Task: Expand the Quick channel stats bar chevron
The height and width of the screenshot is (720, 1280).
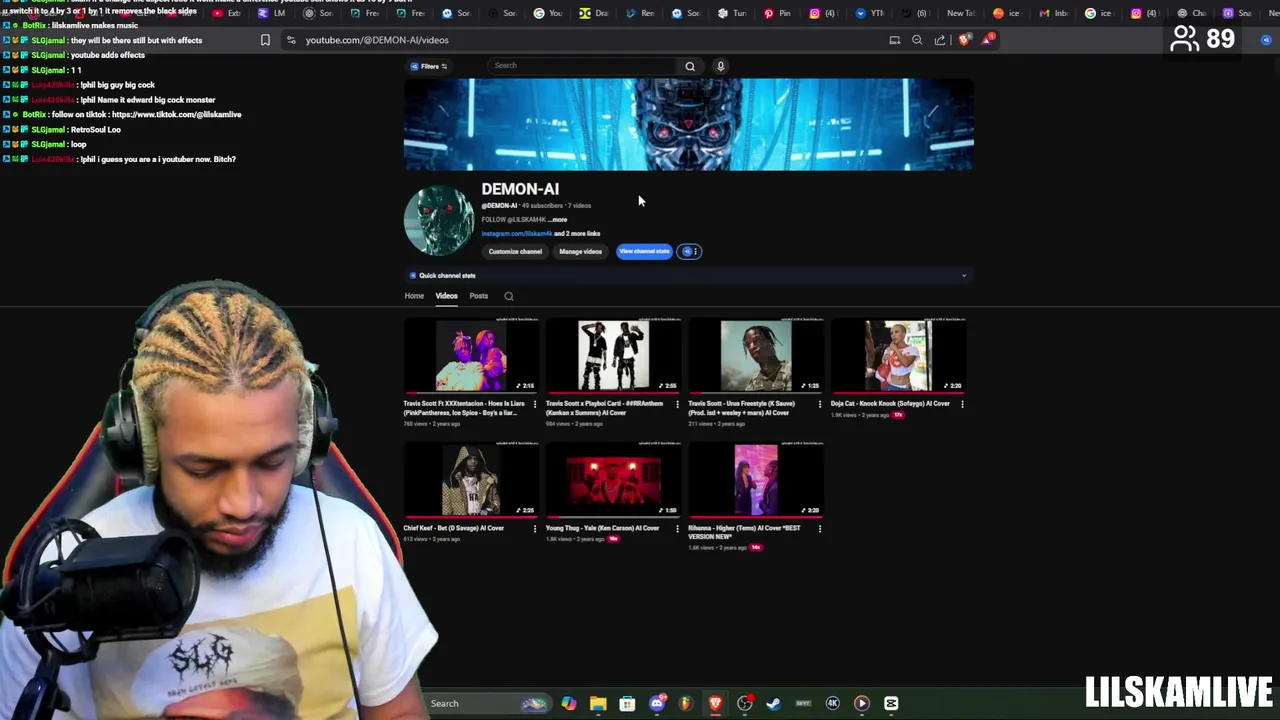Action: (x=964, y=275)
